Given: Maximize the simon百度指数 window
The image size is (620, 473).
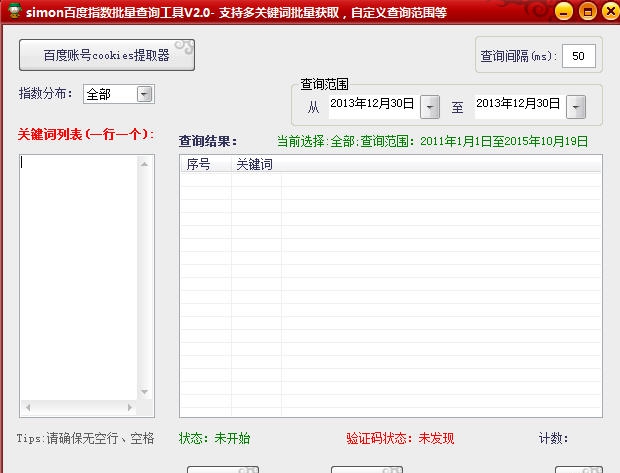Looking at the screenshot, I should (588, 11).
